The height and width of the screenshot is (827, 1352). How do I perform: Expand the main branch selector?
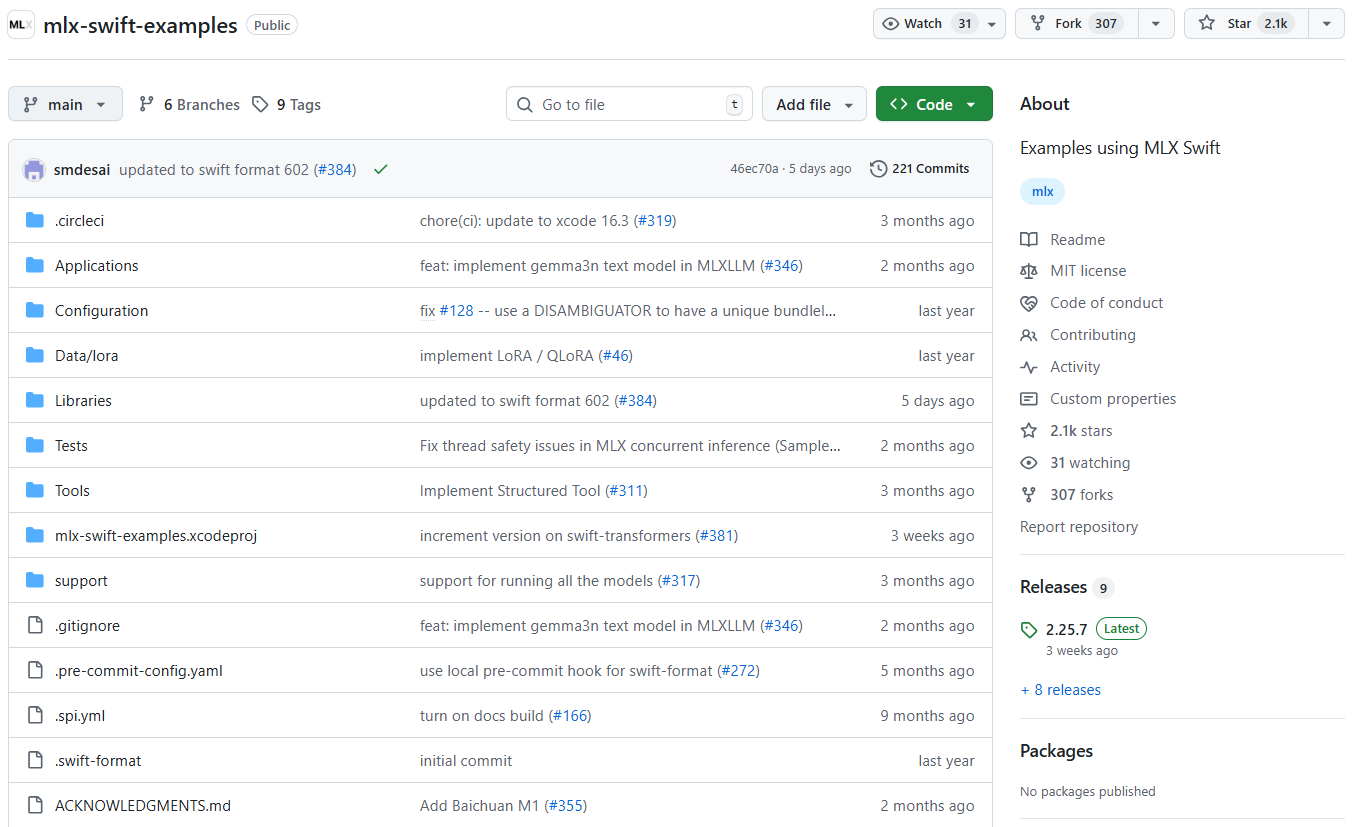(65, 103)
